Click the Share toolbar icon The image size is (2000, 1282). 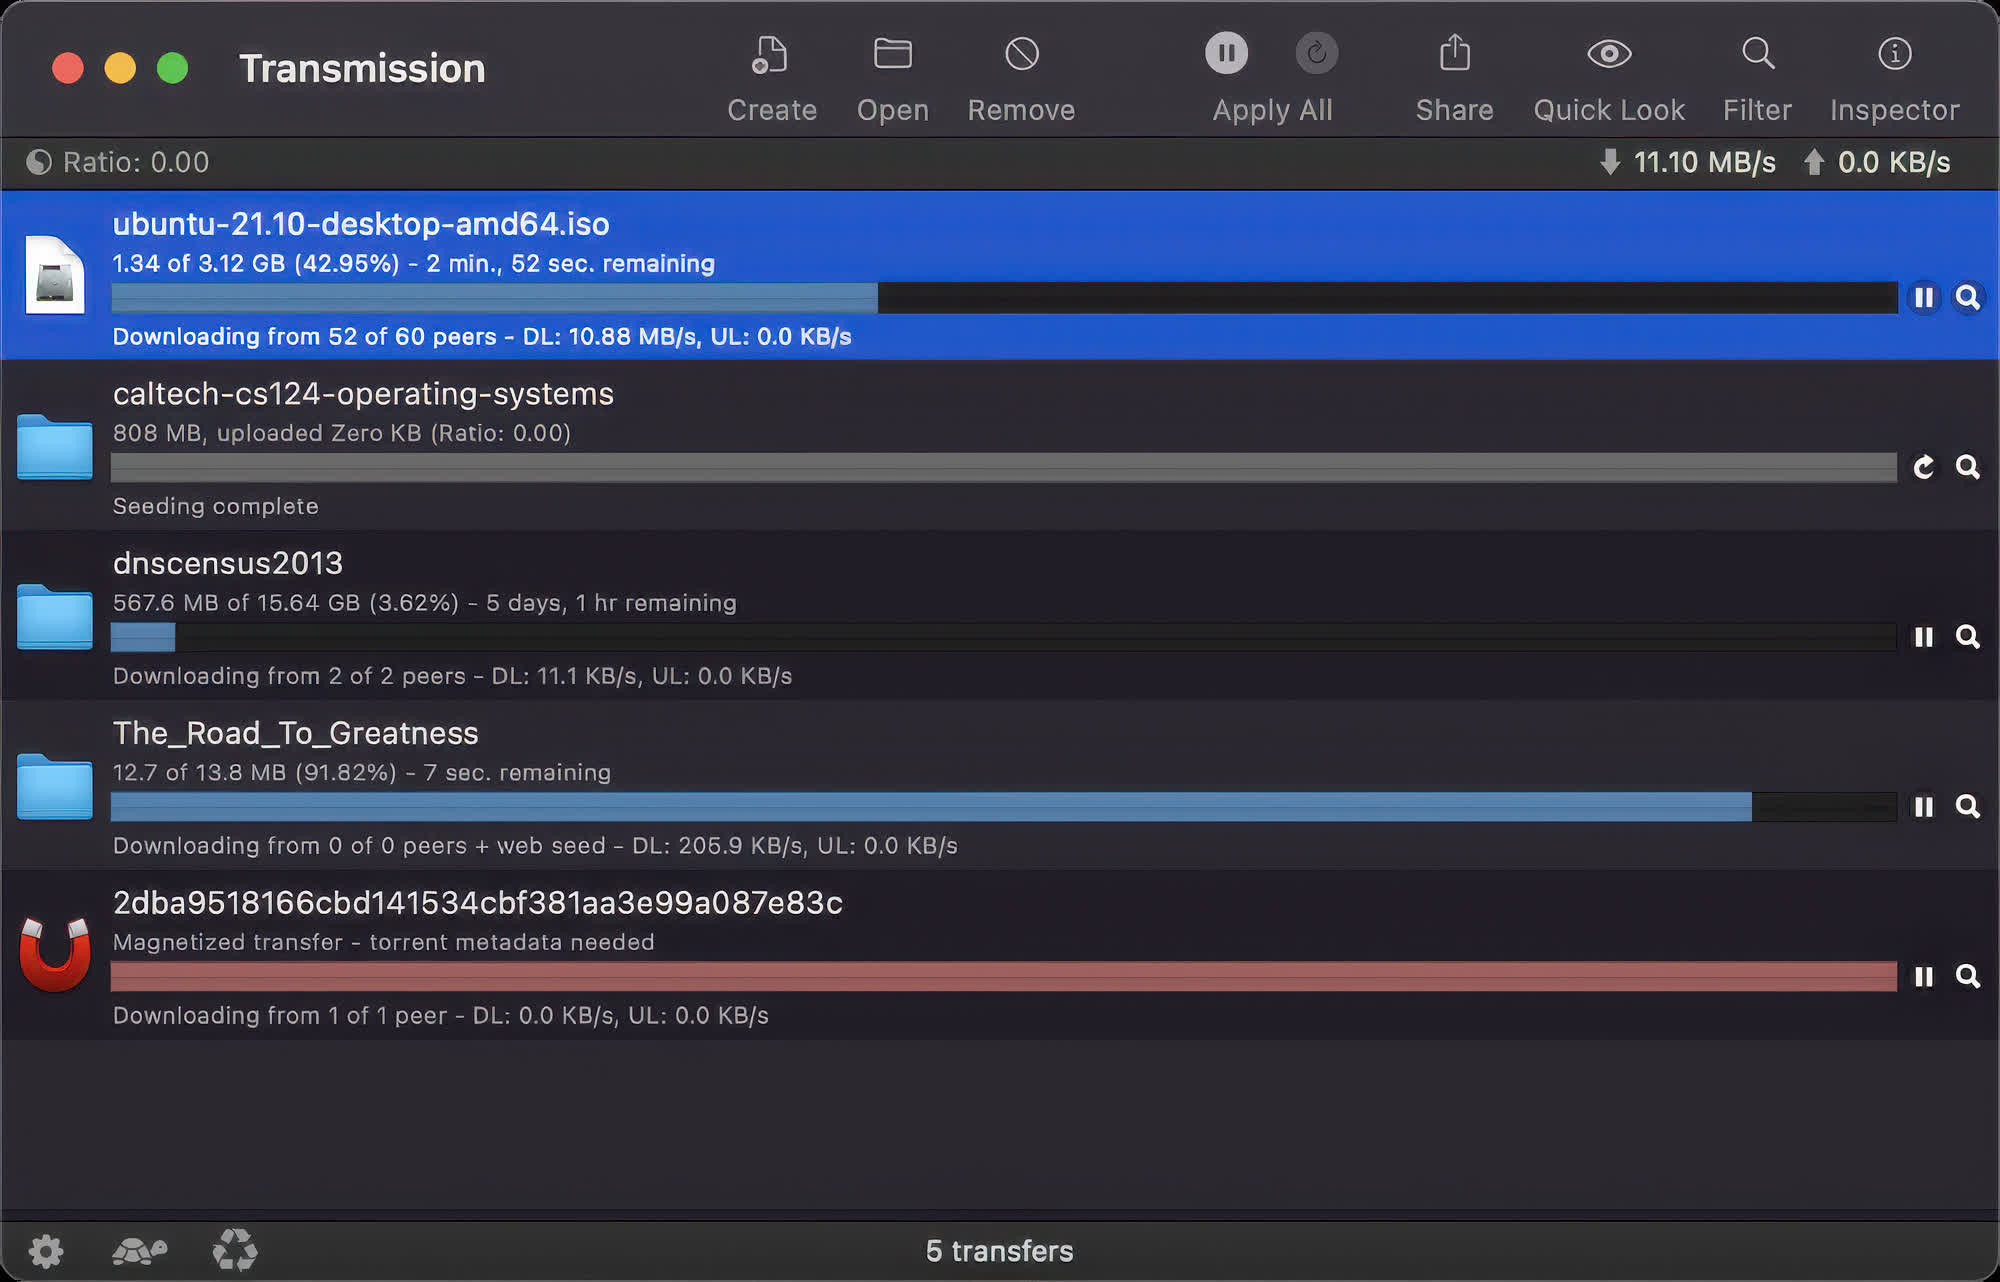(x=1454, y=55)
